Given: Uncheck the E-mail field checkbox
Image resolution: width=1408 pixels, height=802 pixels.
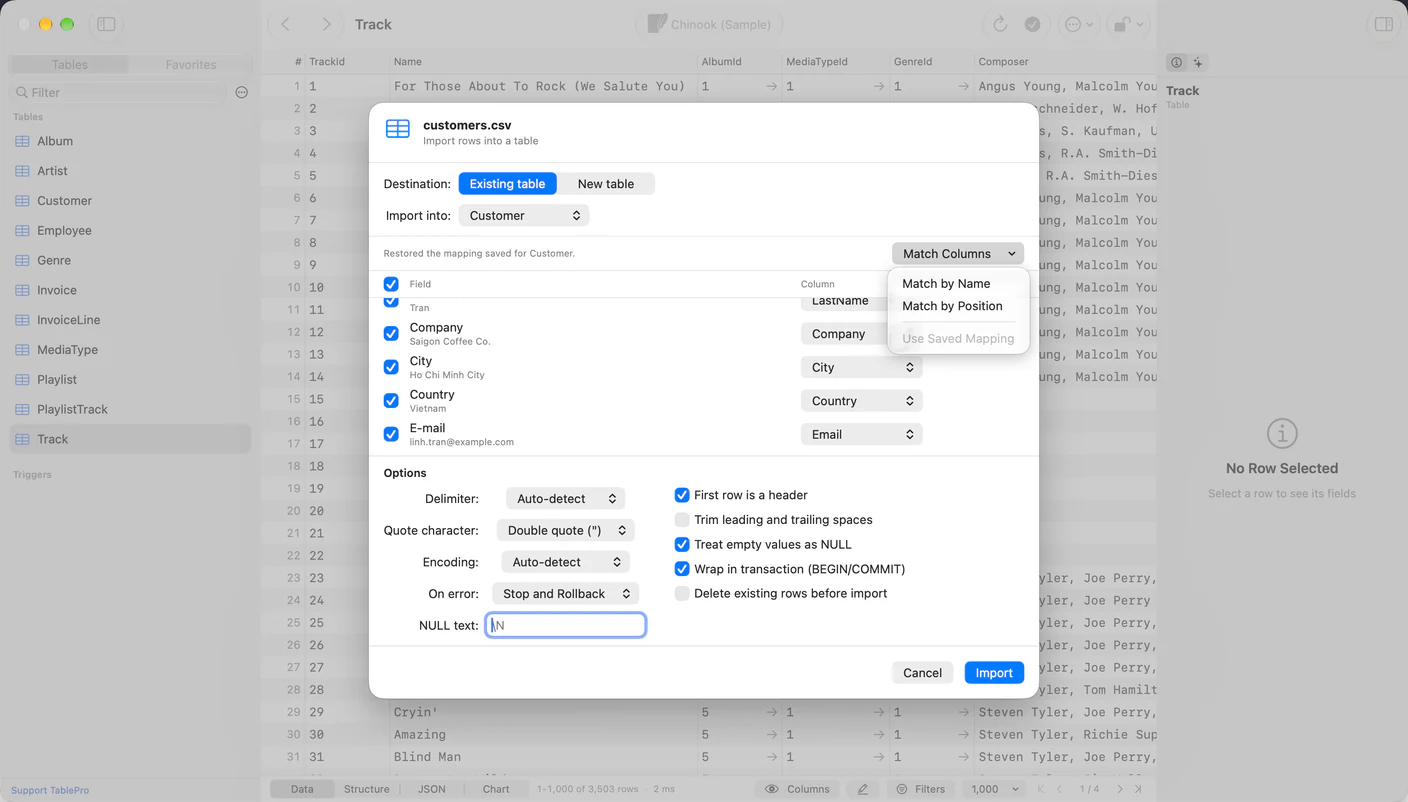Looking at the screenshot, I should tap(391, 434).
